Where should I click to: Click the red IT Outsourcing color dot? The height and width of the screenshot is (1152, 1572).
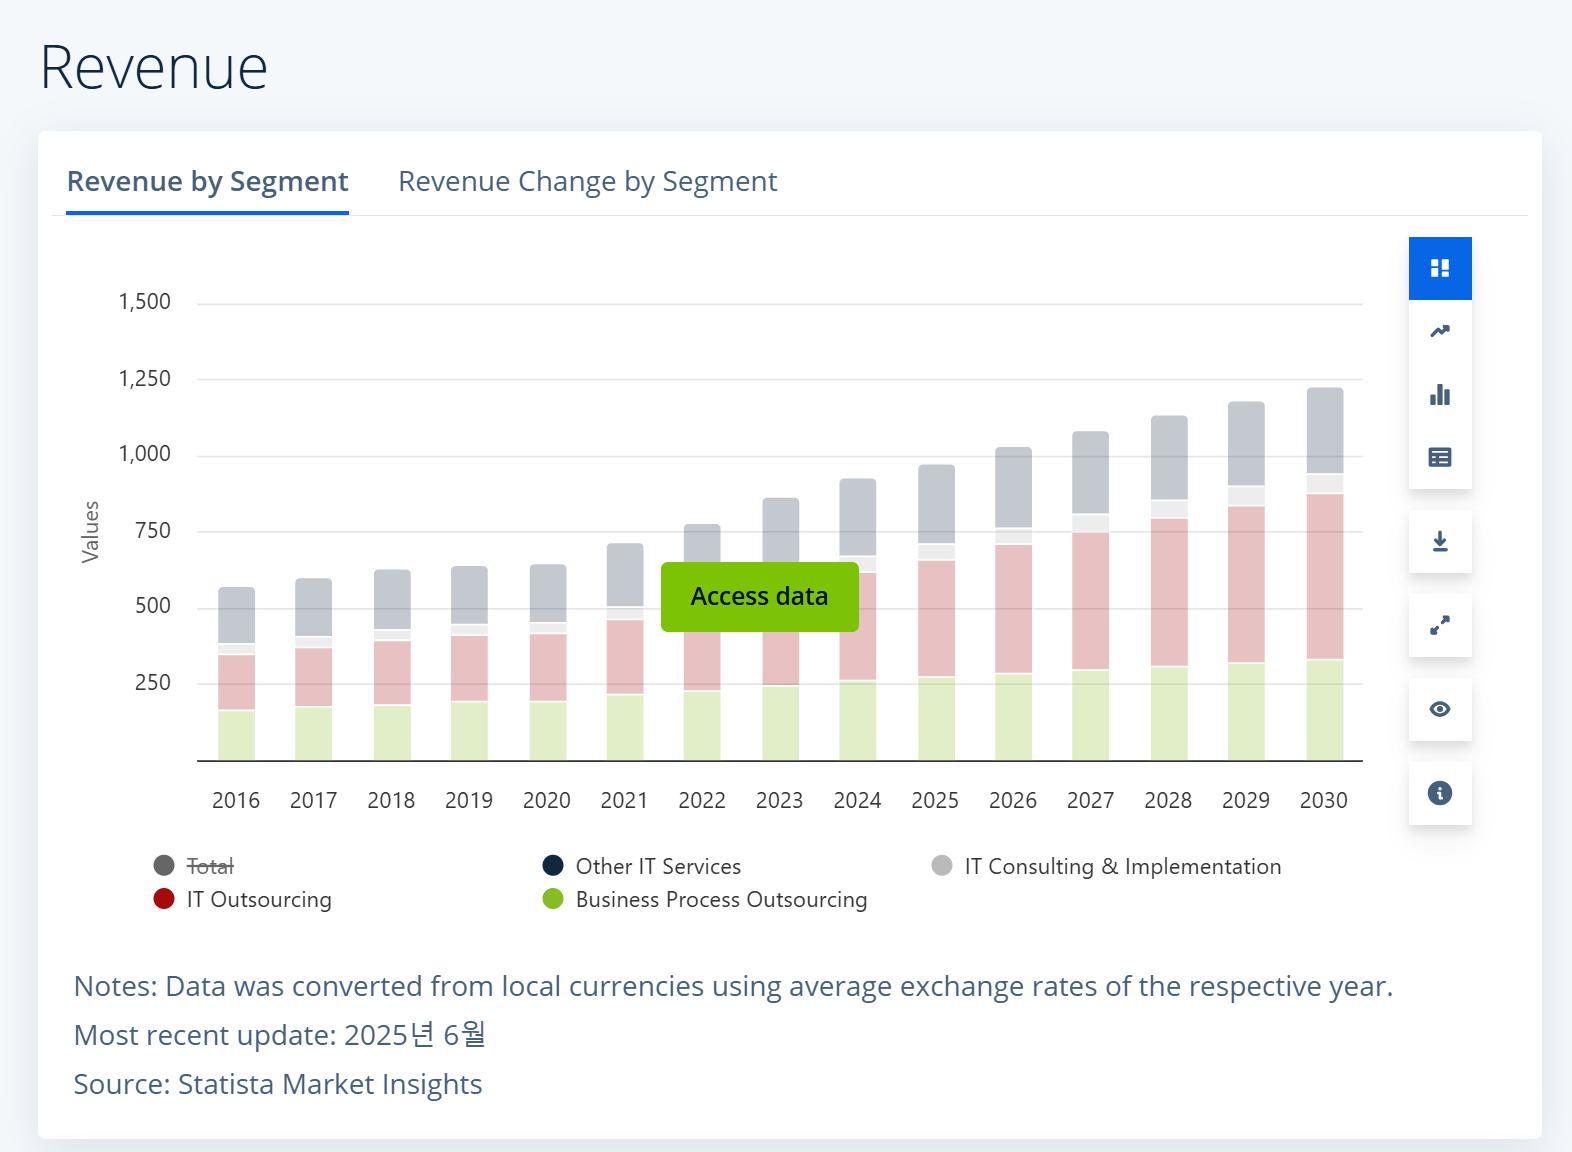pos(164,899)
